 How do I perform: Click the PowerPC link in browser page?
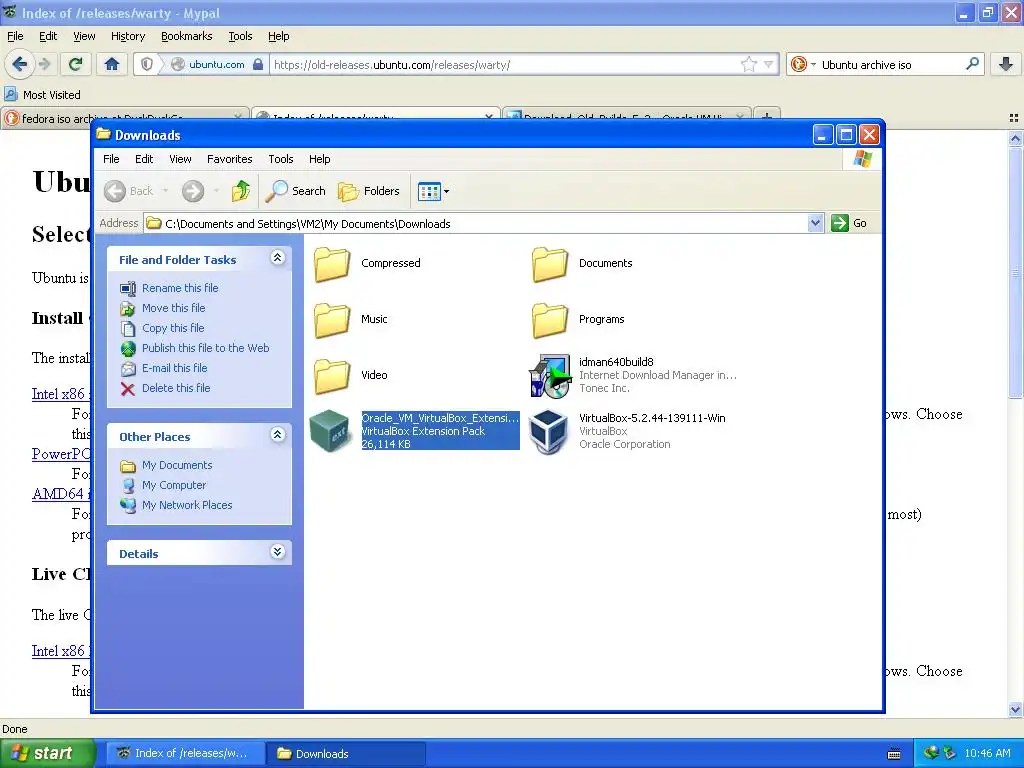pyautogui.click(x=61, y=454)
